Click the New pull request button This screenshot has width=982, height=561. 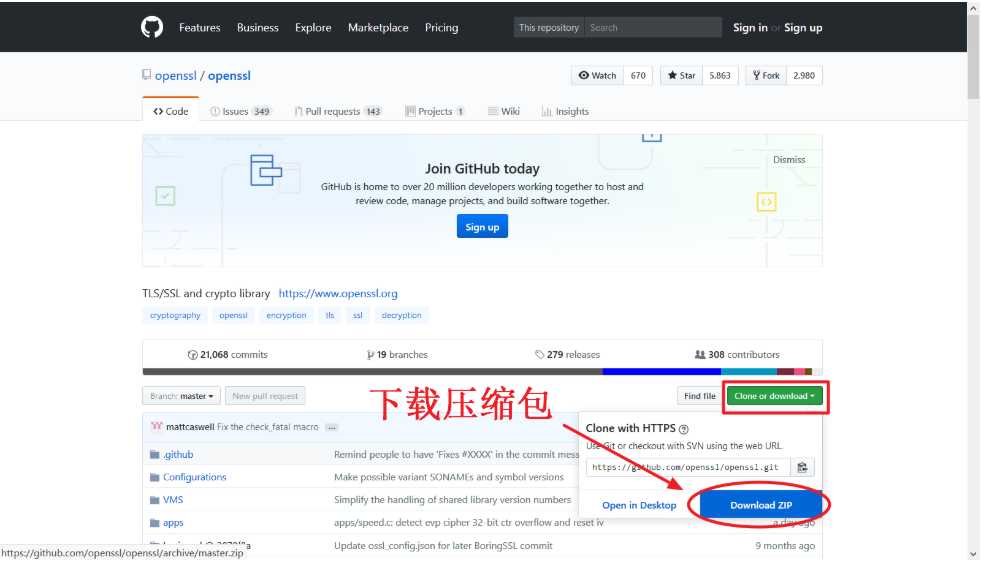(266, 396)
